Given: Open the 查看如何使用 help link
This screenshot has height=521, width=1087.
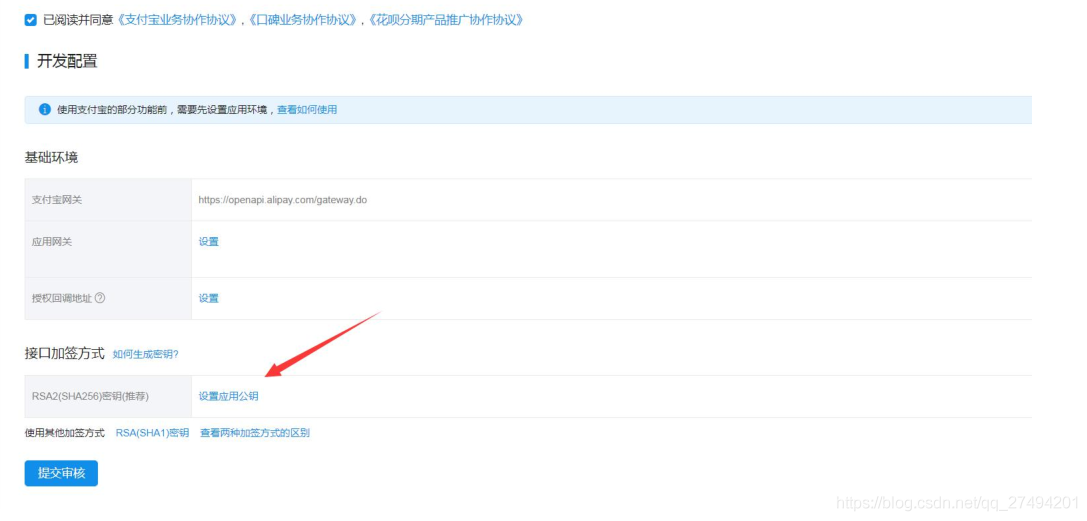Looking at the screenshot, I should pos(307,109).
